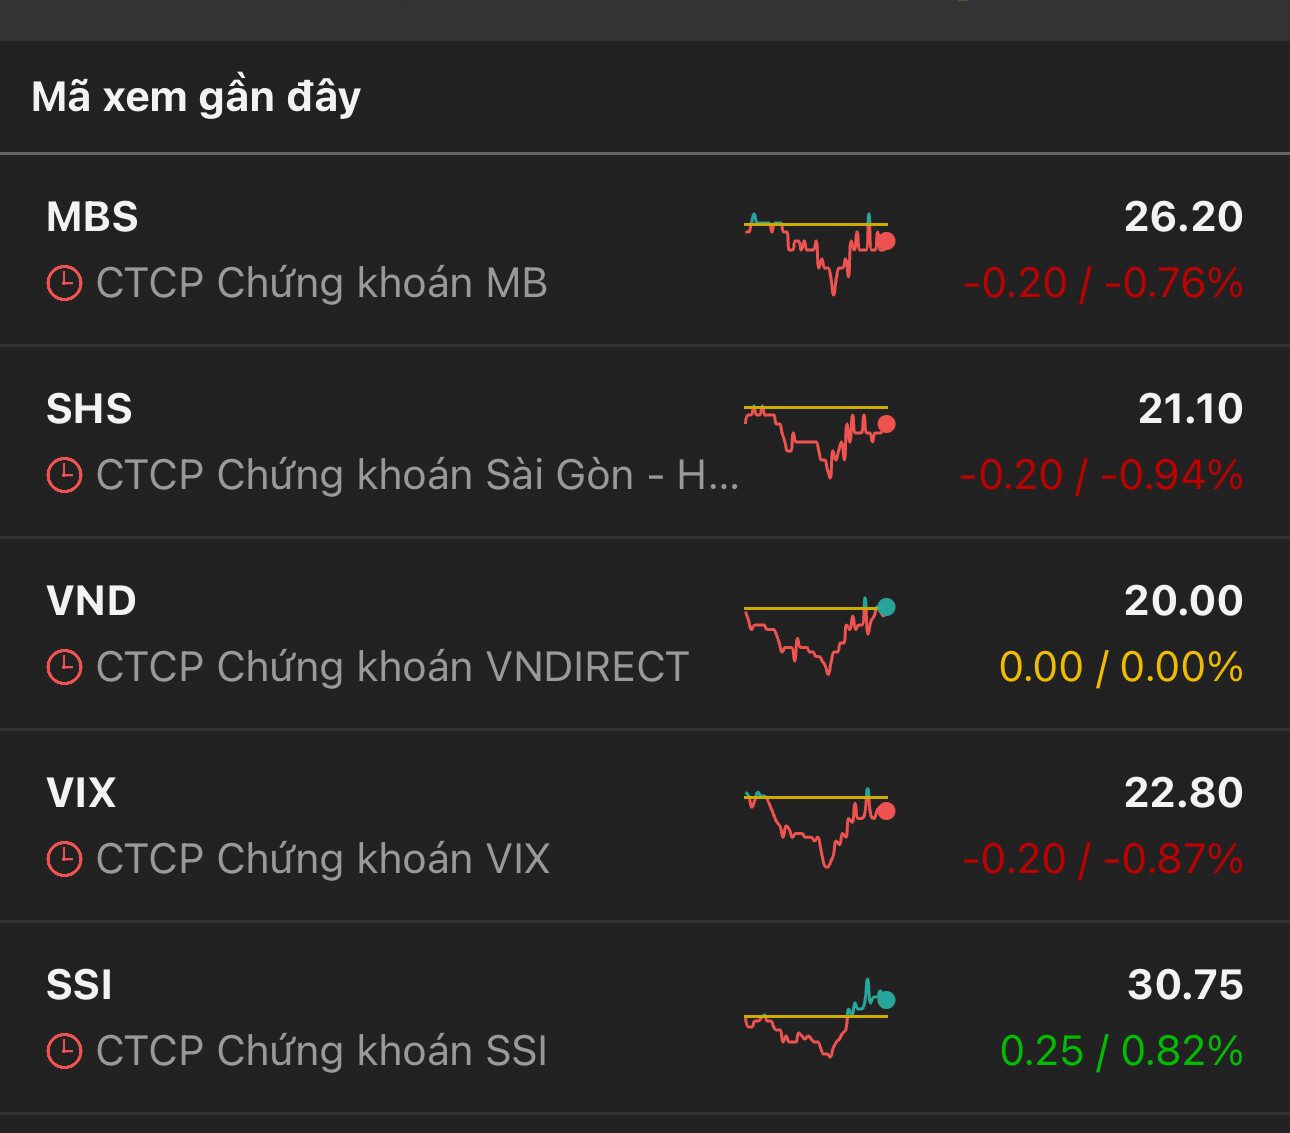The height and width of the screenshot is (1133, 1290).
Task: Select the SSI ticker symbol
Action: [x=79, y=986]
